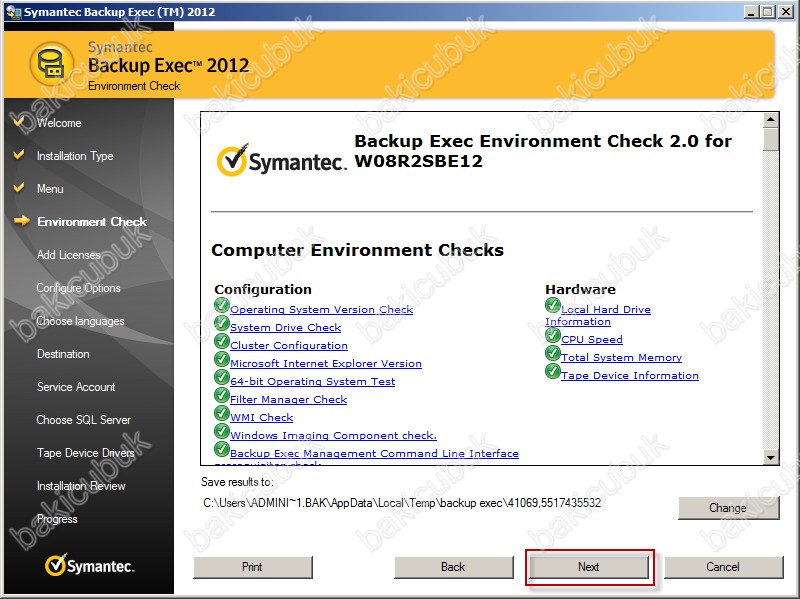Select the Welcome step in the sidebar
The width and height of the screenshot is (800, 599).
pyautogui.click(x=59, y=123)
